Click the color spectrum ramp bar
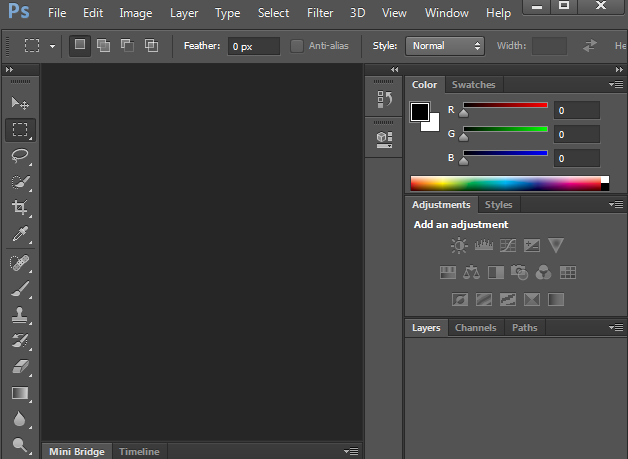This screenshot has width=628, height=459. tap(509, 183)
